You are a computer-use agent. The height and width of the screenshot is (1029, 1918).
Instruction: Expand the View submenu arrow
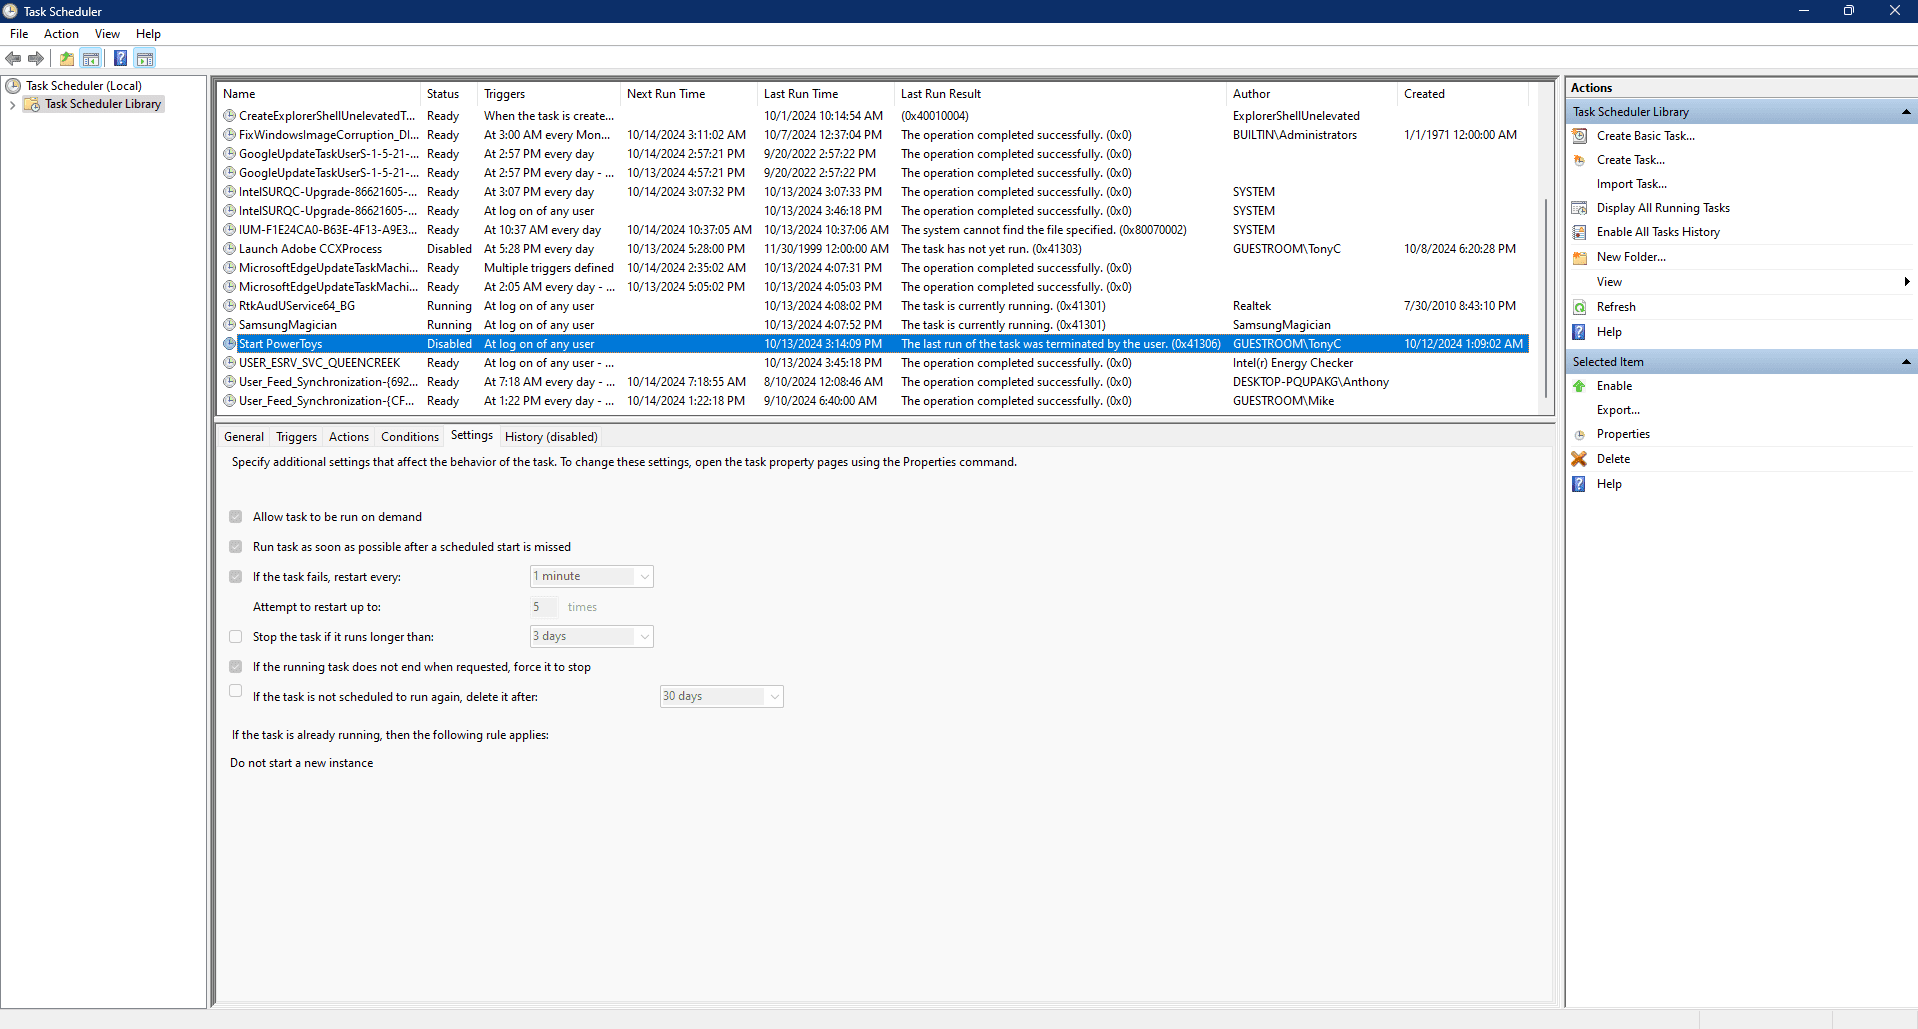pos(1907,282)
